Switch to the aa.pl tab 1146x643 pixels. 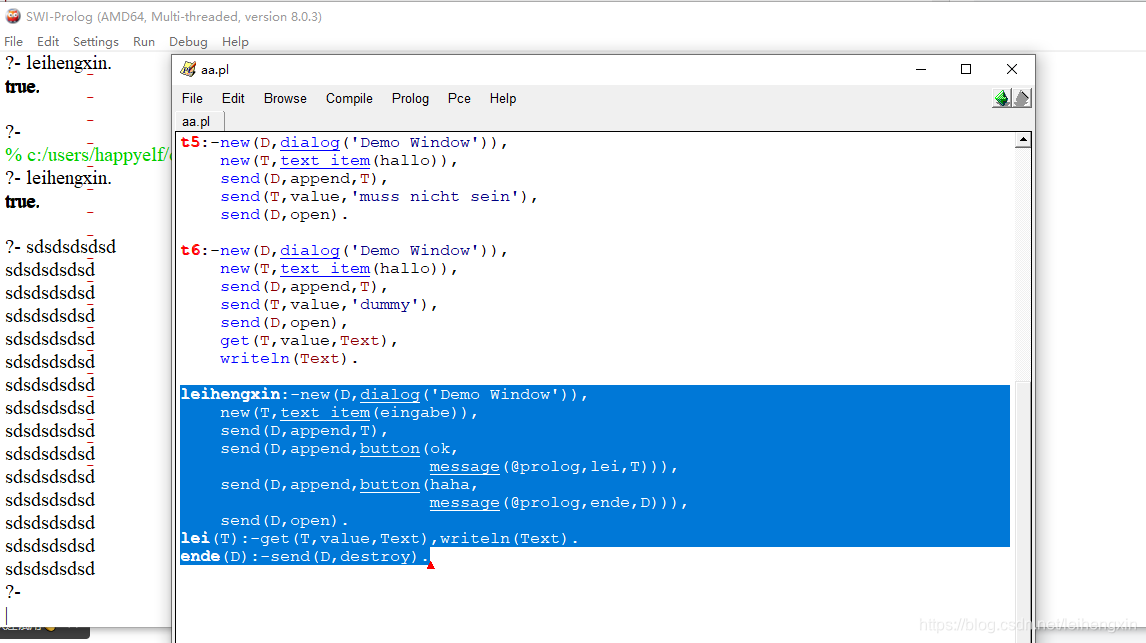[x=196, y=121]
